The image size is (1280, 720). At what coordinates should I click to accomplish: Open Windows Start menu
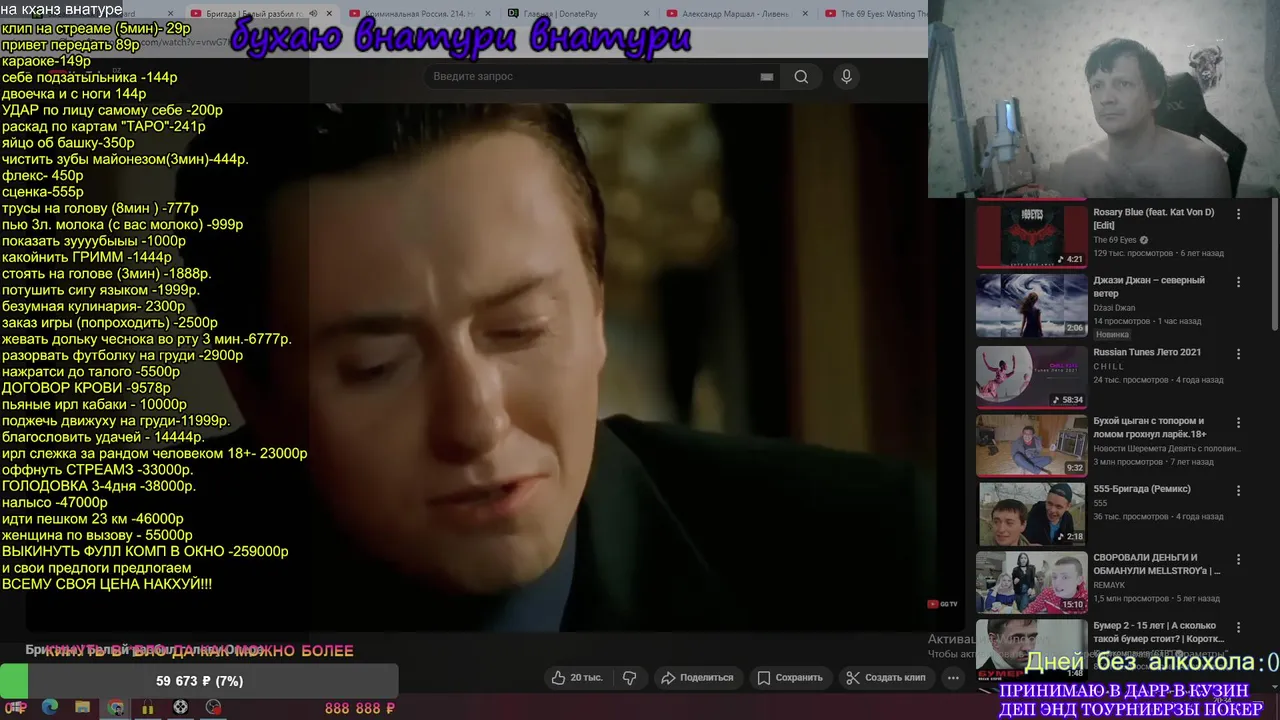pos(14,707)
